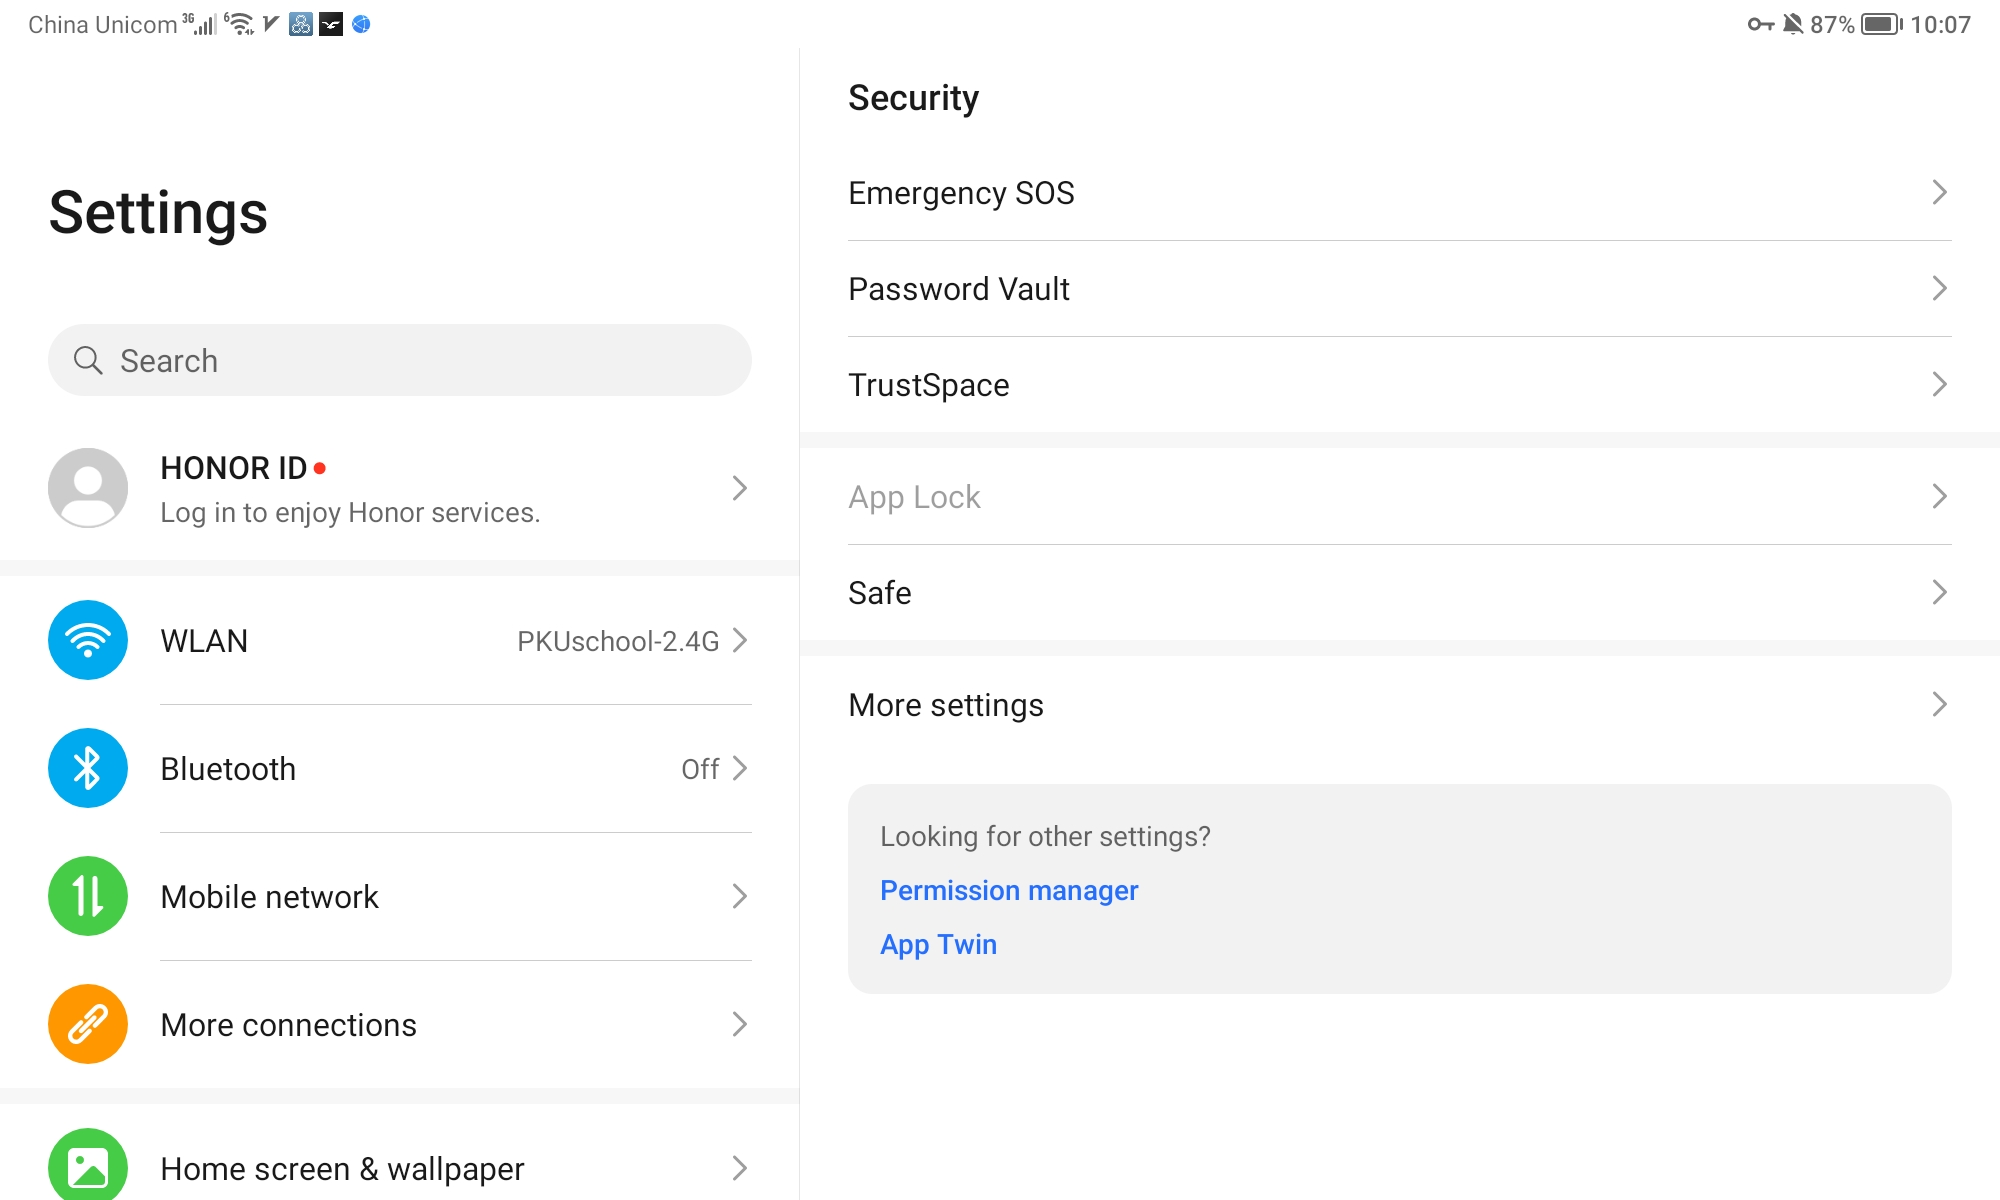Image resolution: width=2000 pixels, height=1200 pixels.
Task: Tap the Home screen & wallpaper icon
Action: (88, 1166)
